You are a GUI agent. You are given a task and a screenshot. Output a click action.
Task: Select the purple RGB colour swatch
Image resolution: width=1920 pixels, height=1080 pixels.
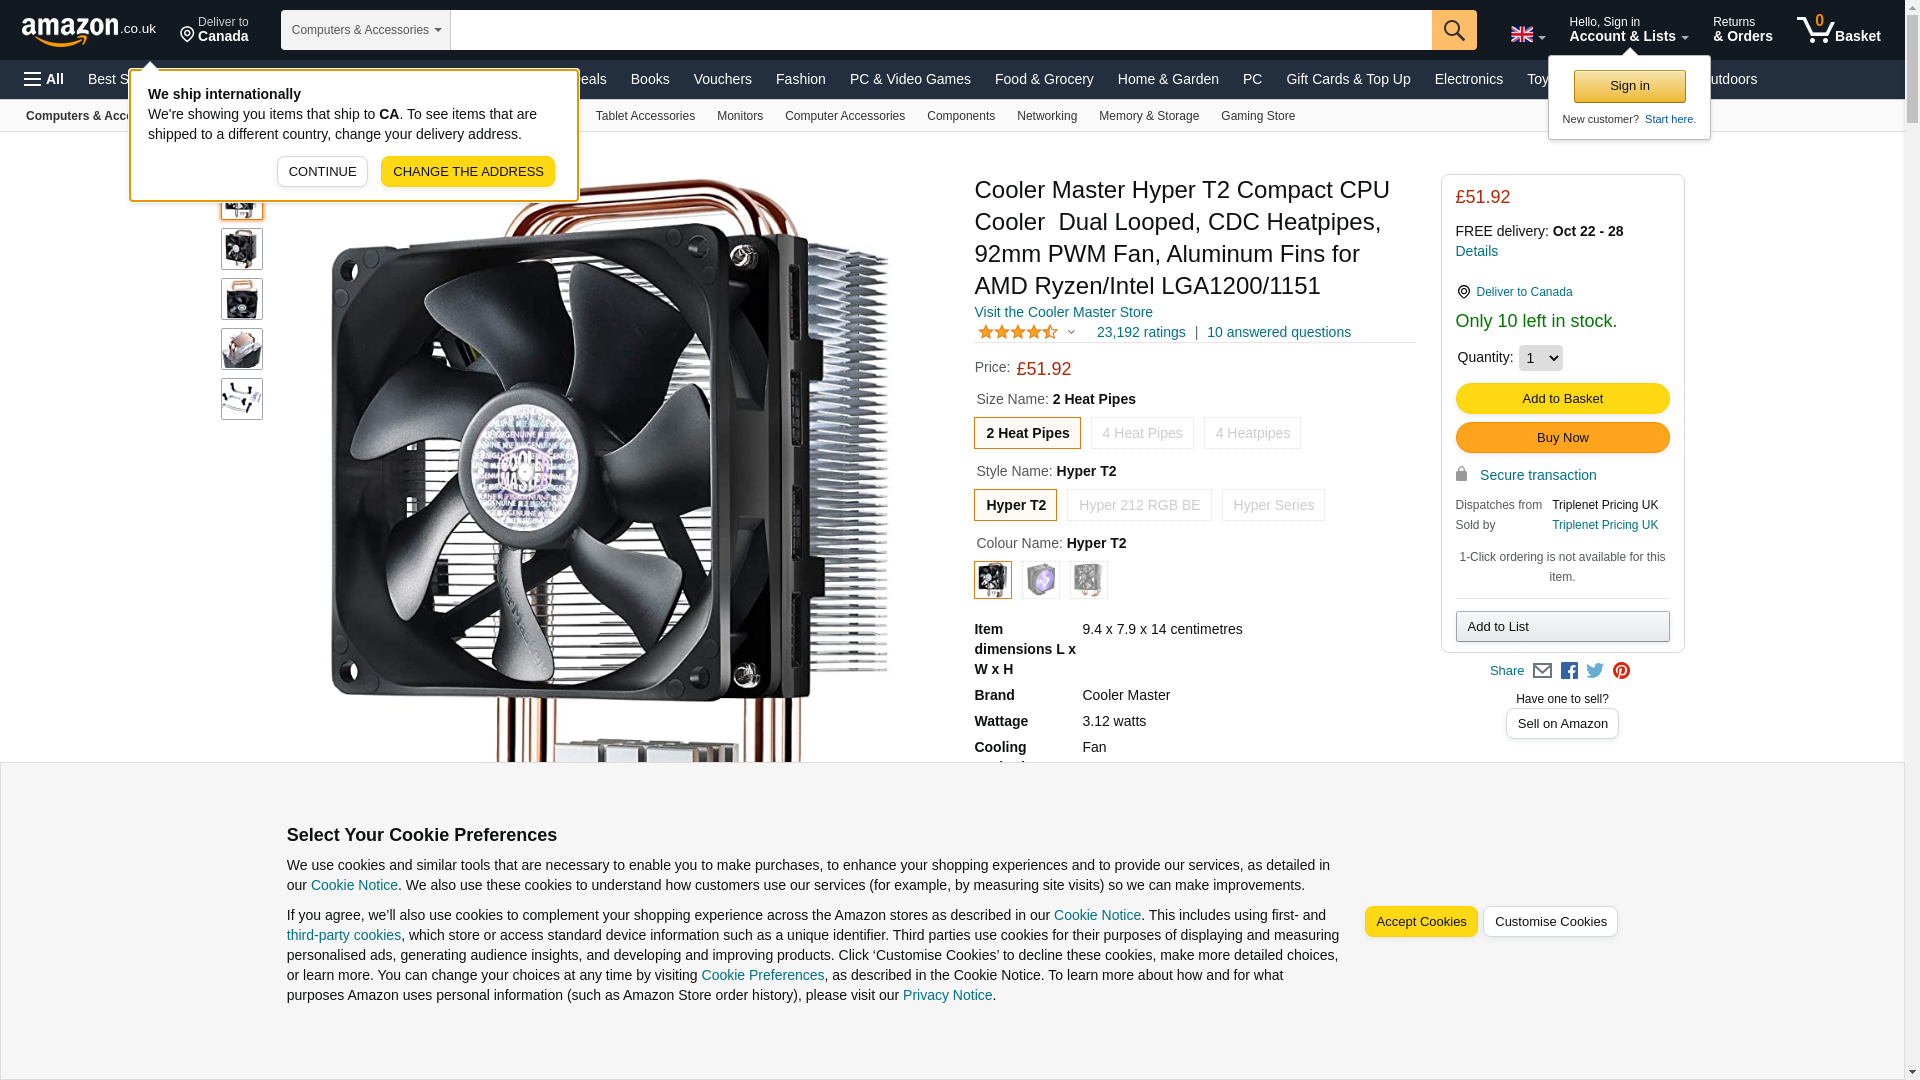1041,580
